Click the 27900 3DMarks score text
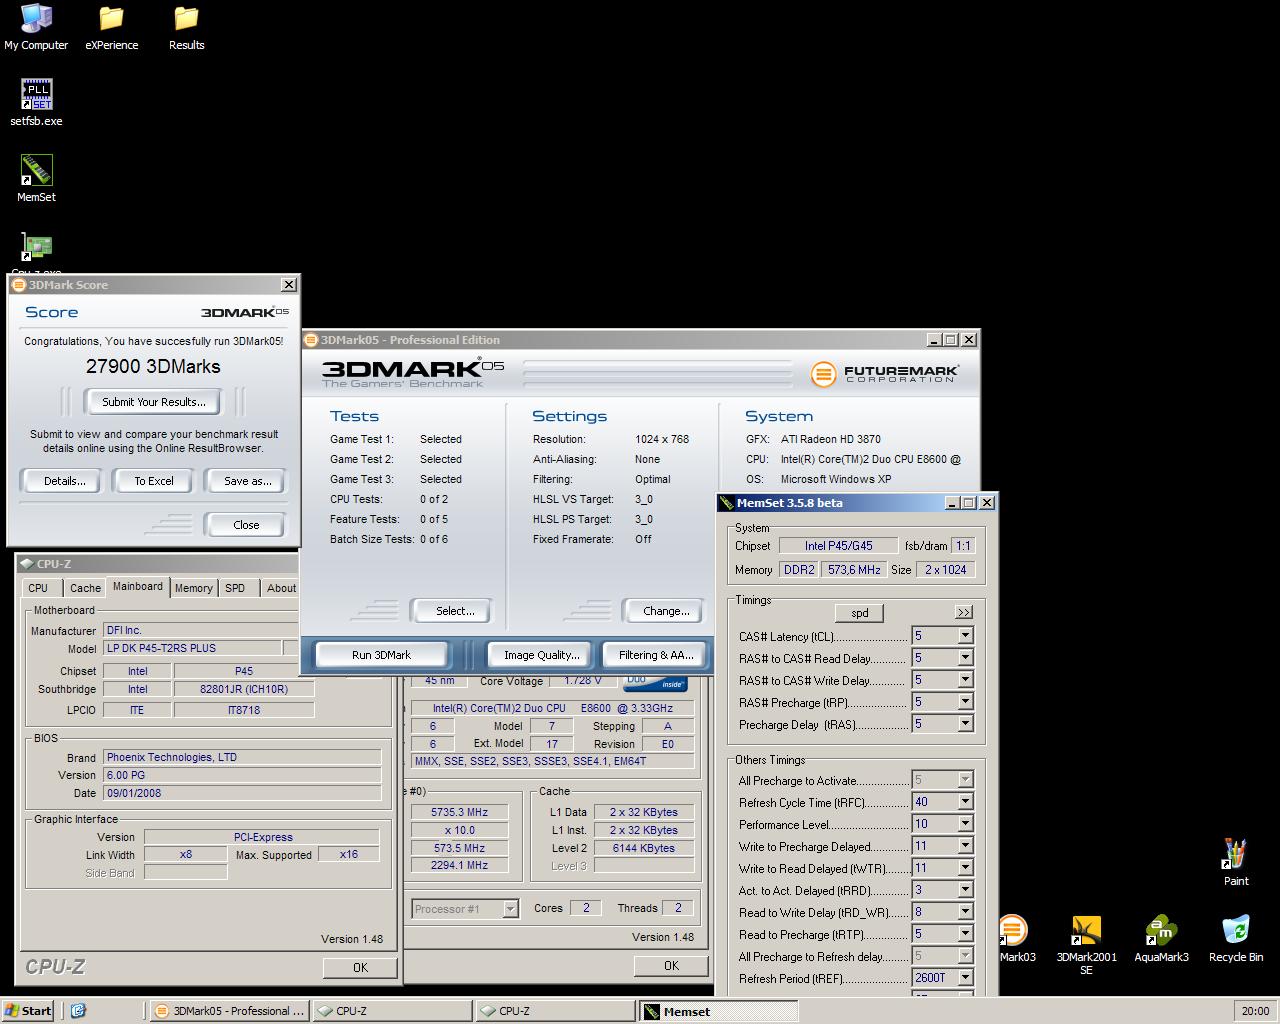Screen dimensions: 1280x1024 point(153,366)
